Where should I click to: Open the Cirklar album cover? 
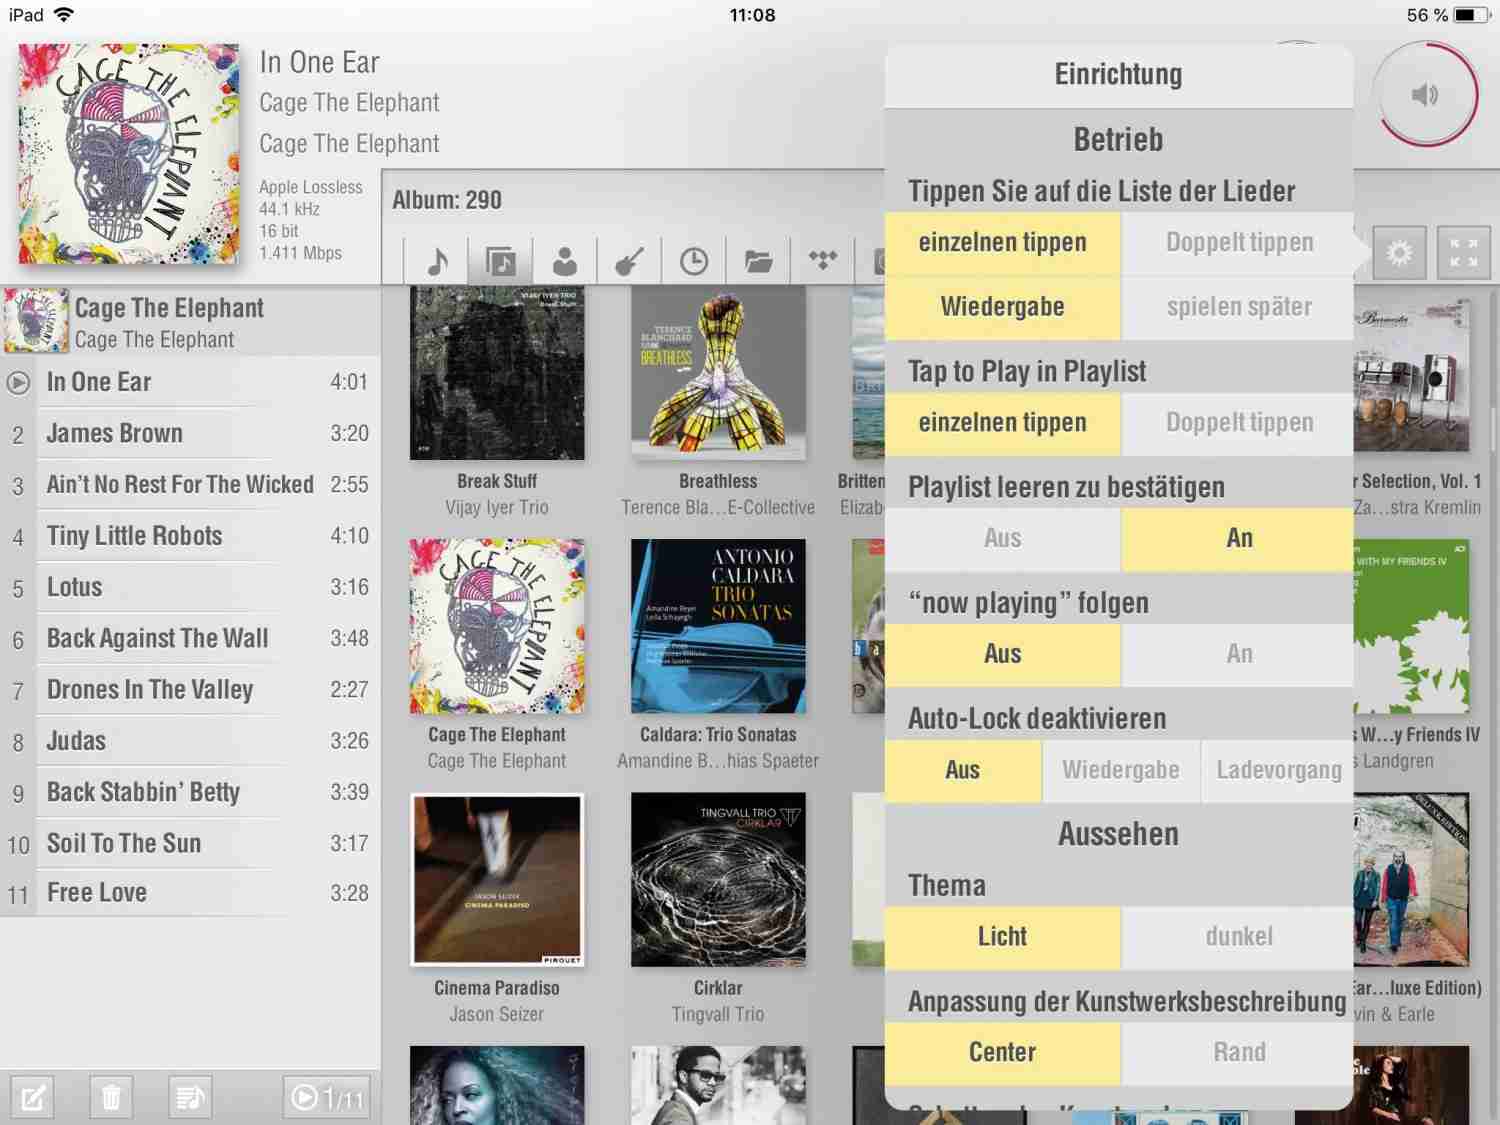point(718,880)
